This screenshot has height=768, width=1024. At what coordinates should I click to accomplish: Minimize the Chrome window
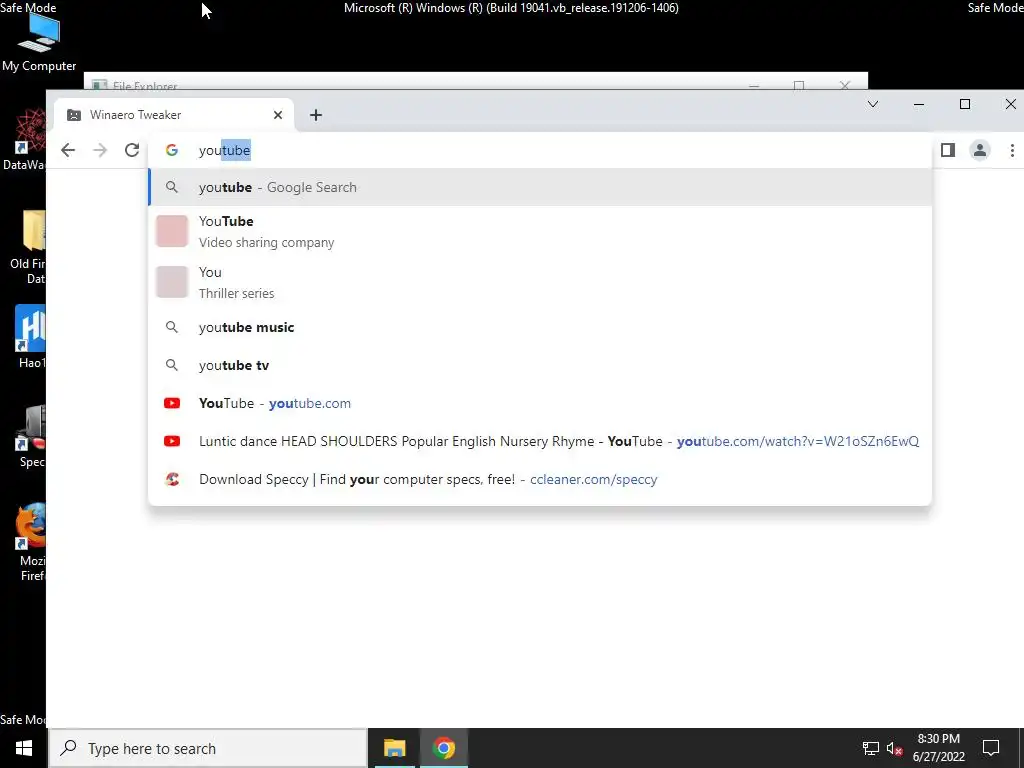(x=919, y=104)
